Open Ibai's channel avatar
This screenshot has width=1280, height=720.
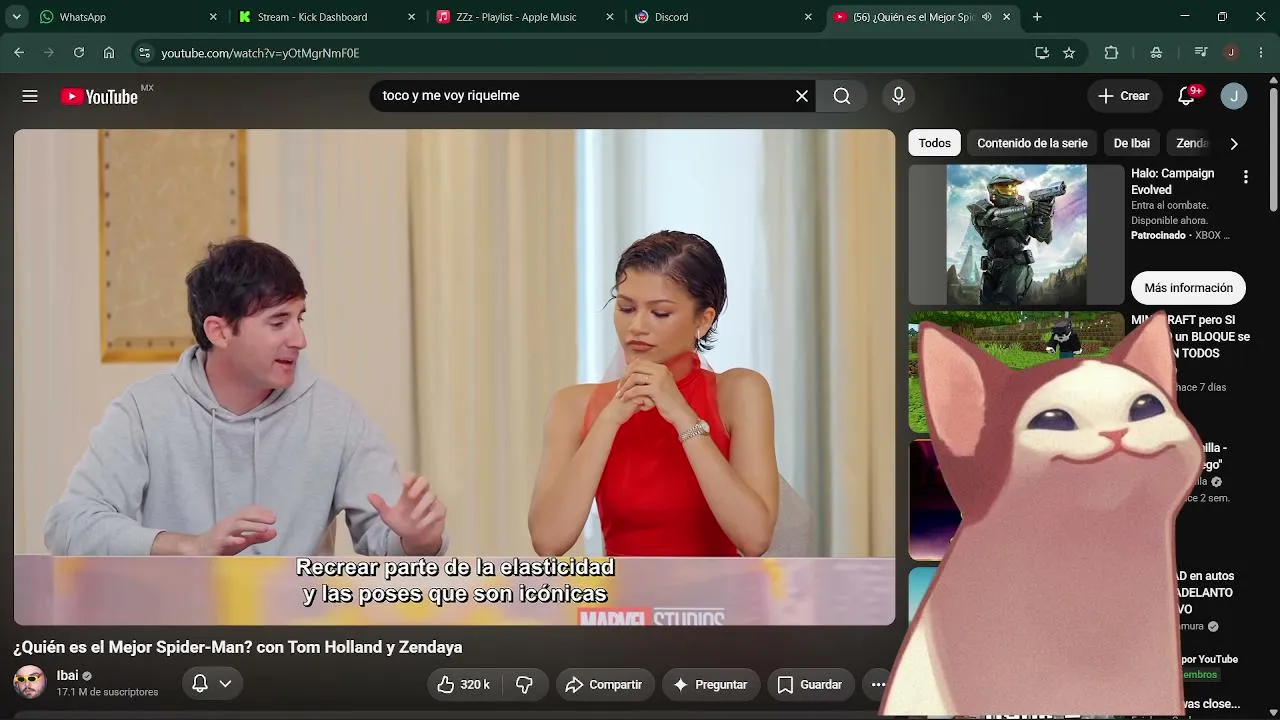pyautogui.click(x=29, y=682)
